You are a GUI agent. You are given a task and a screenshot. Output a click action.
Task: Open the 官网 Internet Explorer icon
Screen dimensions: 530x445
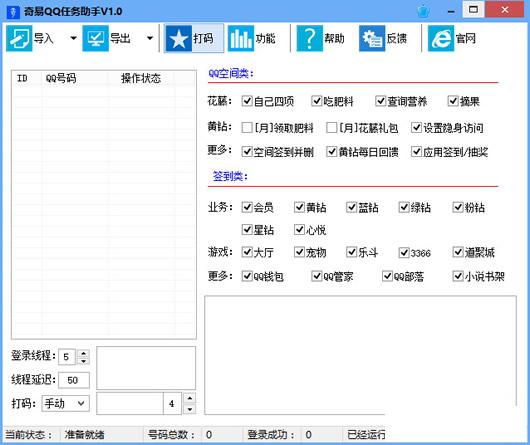click(441, 39)
